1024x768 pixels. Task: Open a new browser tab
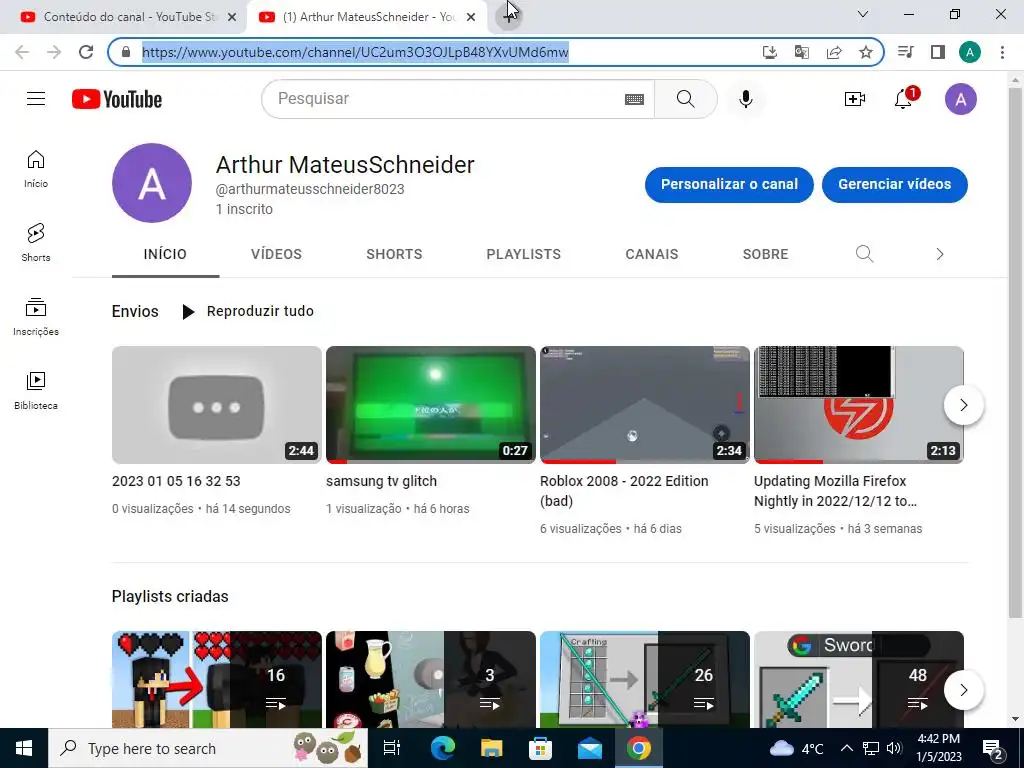[x=509, y=16]
